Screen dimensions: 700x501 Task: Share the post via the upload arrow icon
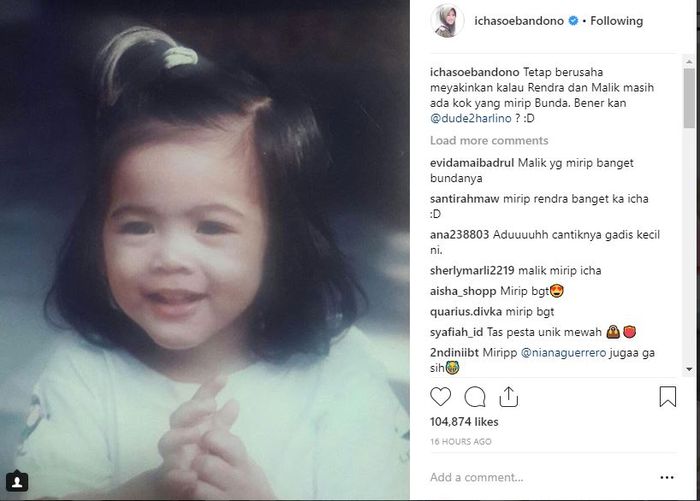(x=508, y=397)
